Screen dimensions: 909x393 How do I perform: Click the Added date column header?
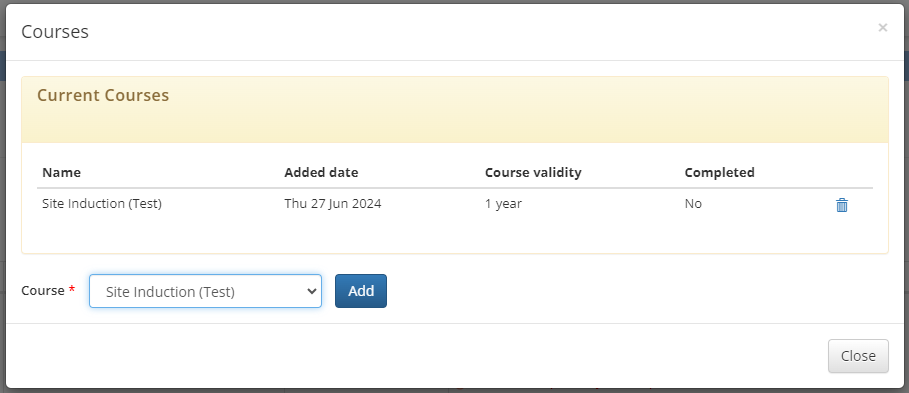tap(321, 172)
